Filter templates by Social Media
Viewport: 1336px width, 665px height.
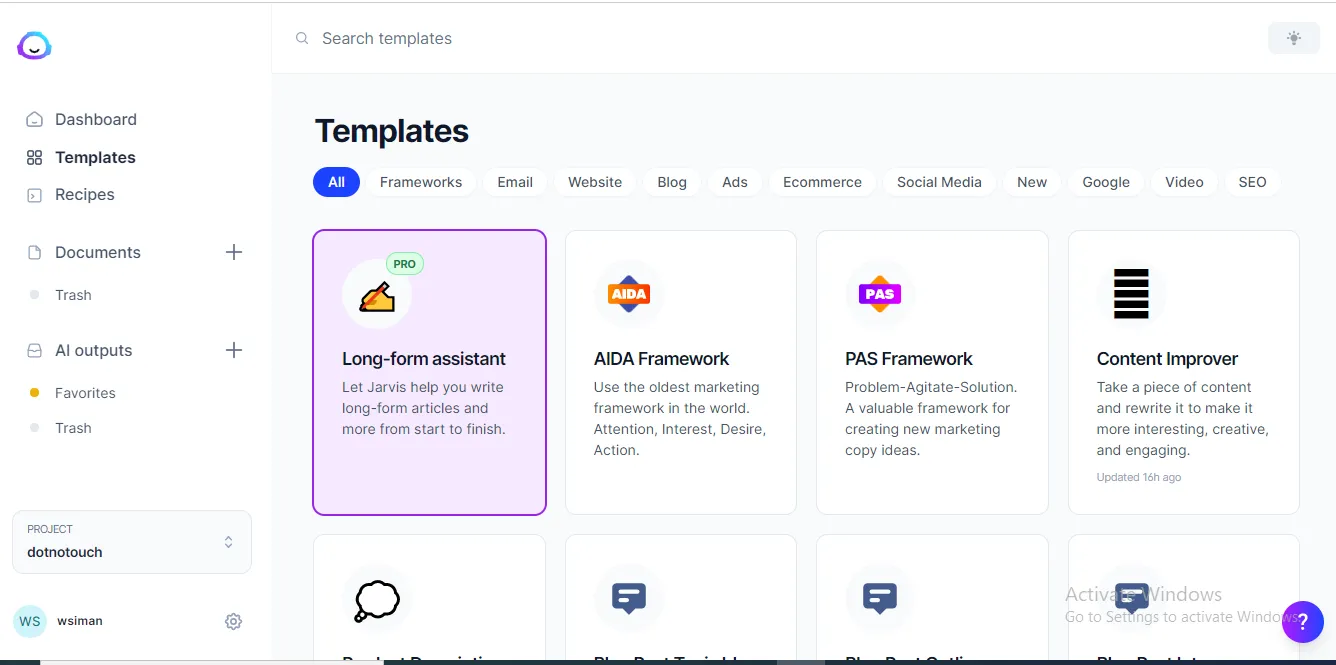[939, 182]
